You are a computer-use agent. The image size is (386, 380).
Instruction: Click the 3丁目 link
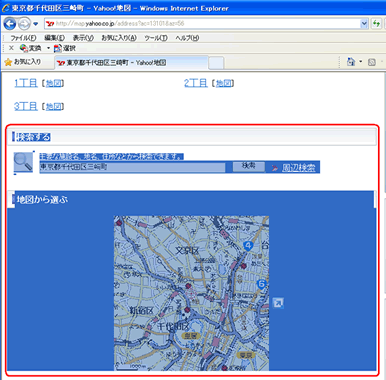26,106
